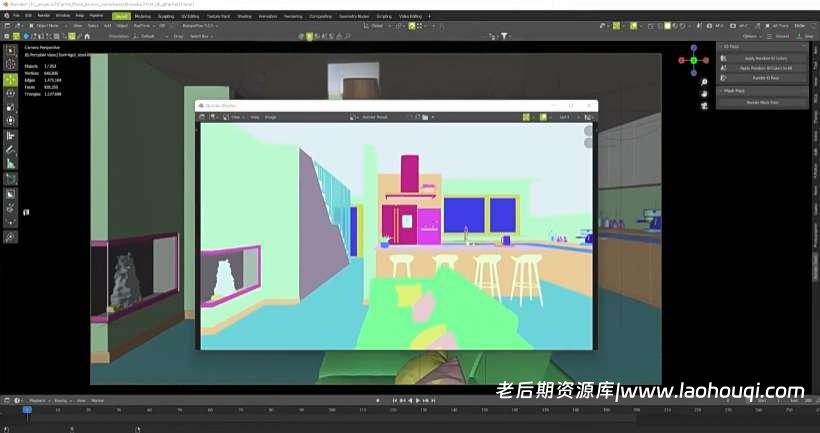
Task: Click the pan view hand icon
Action: [x=704, y=94]
